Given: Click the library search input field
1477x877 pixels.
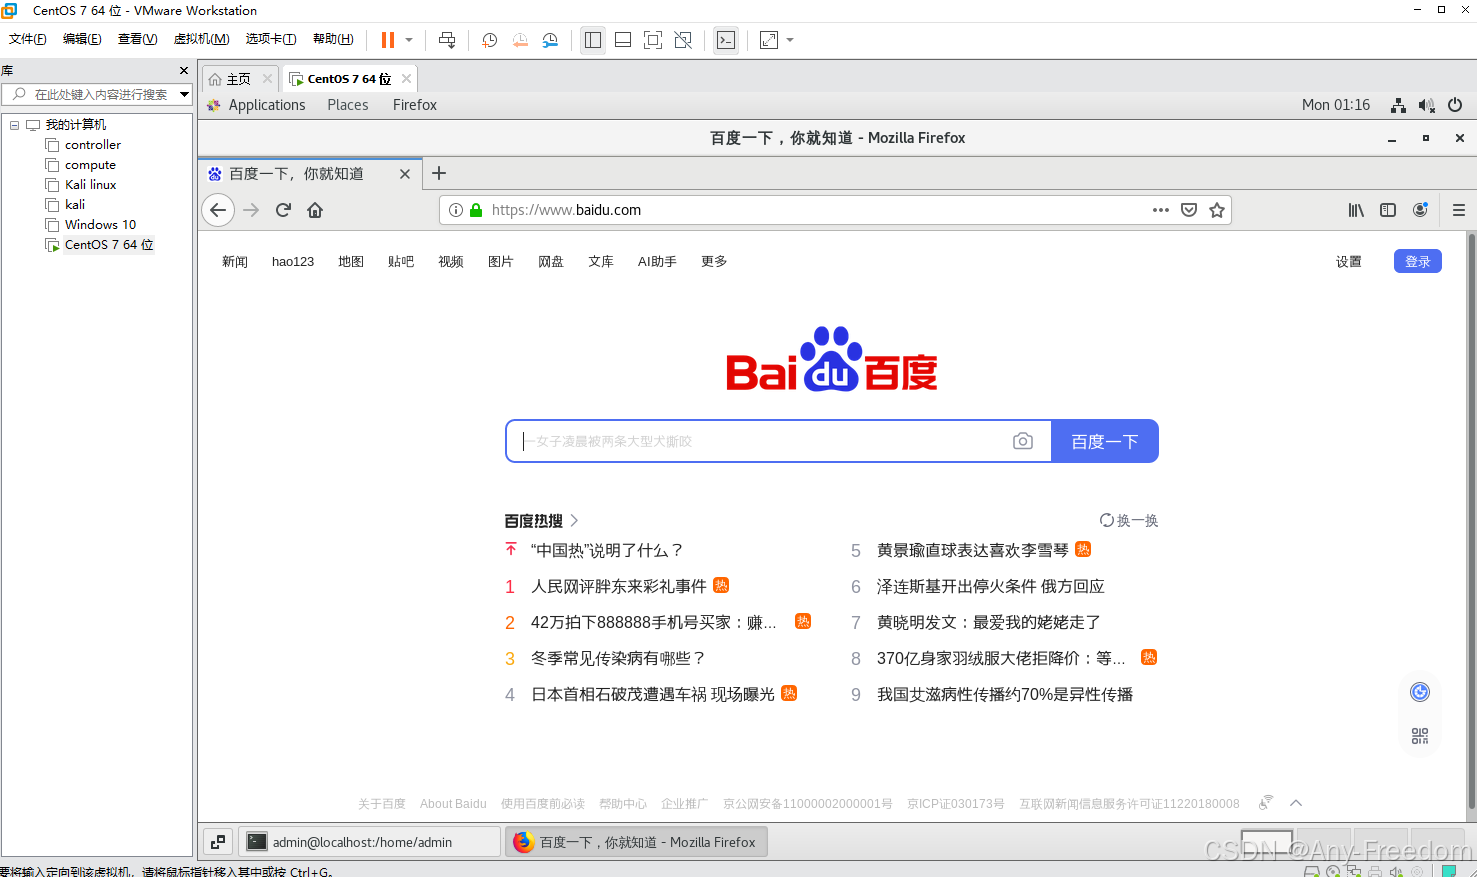Looking at the screenshot, I should coord(100,94).
